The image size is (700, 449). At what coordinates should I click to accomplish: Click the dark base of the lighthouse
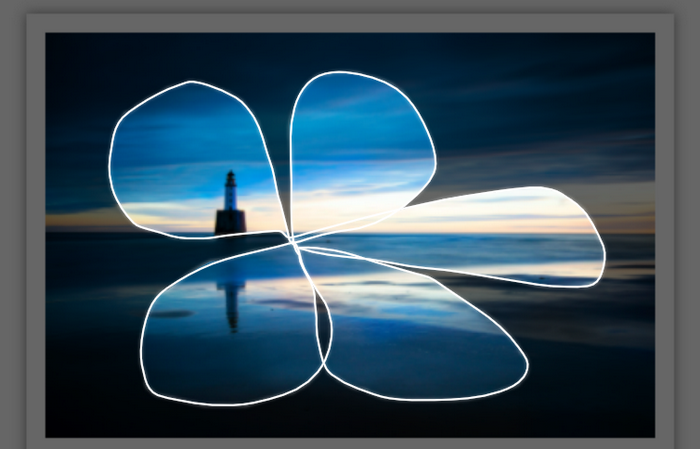[230, 221]
